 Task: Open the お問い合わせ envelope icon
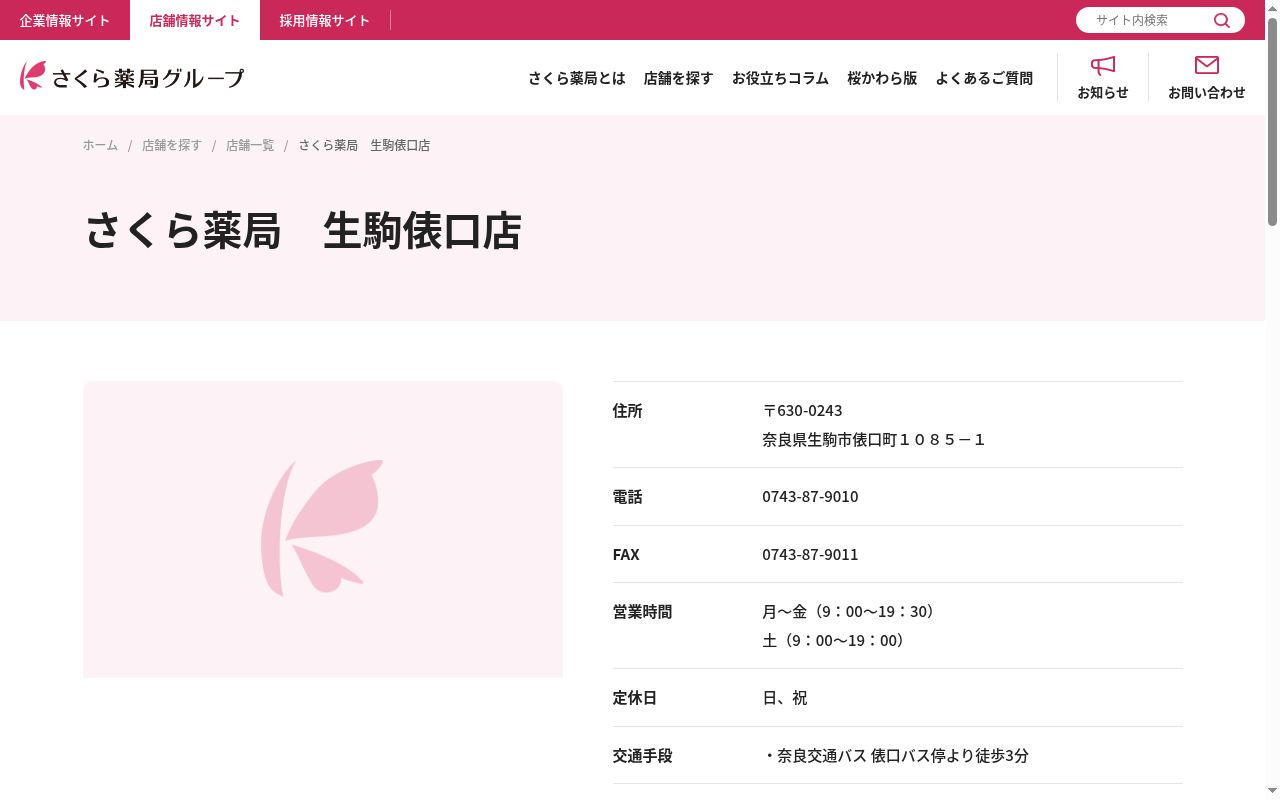(1207, 65)
